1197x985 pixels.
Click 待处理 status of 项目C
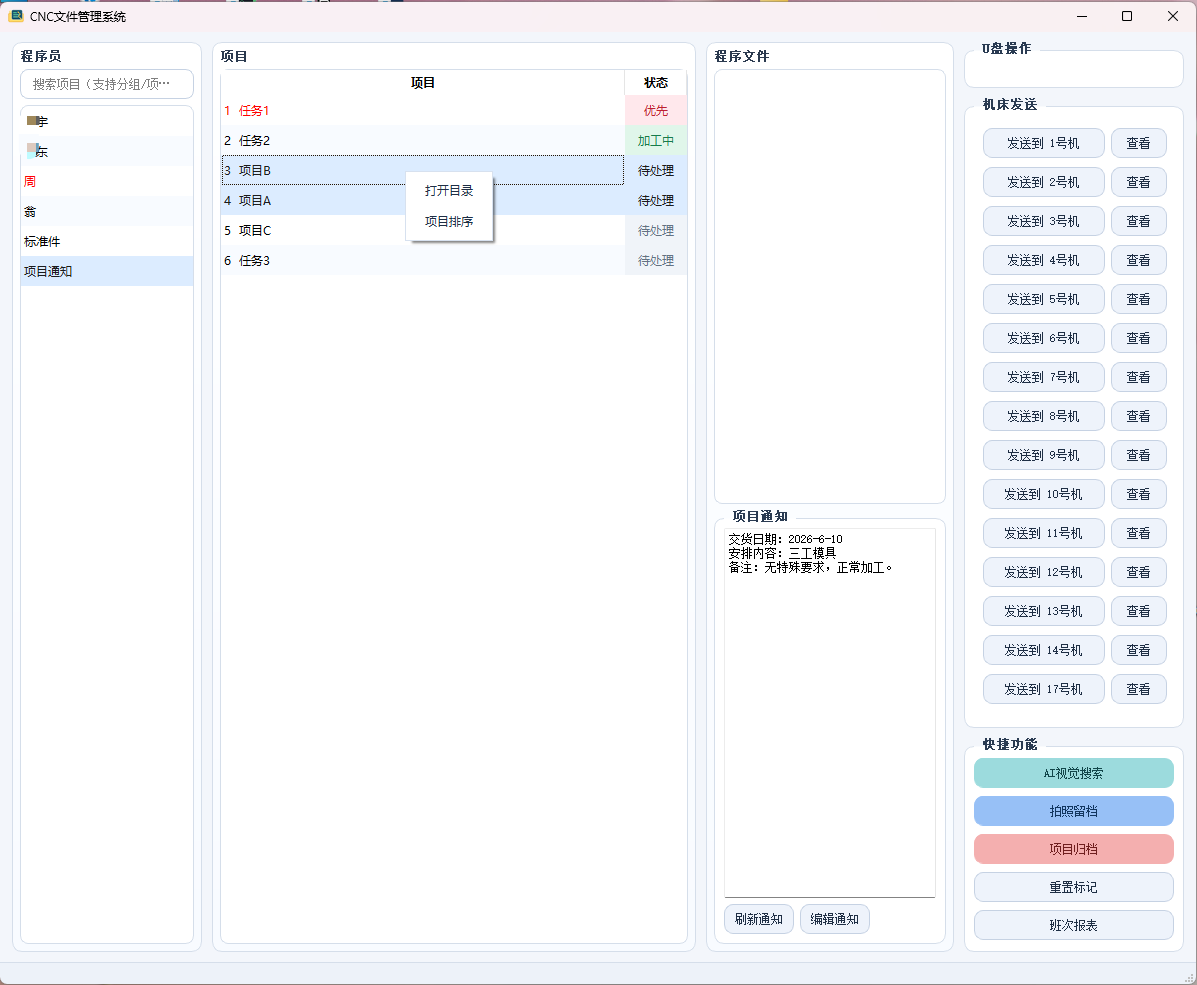coord(656,231)
